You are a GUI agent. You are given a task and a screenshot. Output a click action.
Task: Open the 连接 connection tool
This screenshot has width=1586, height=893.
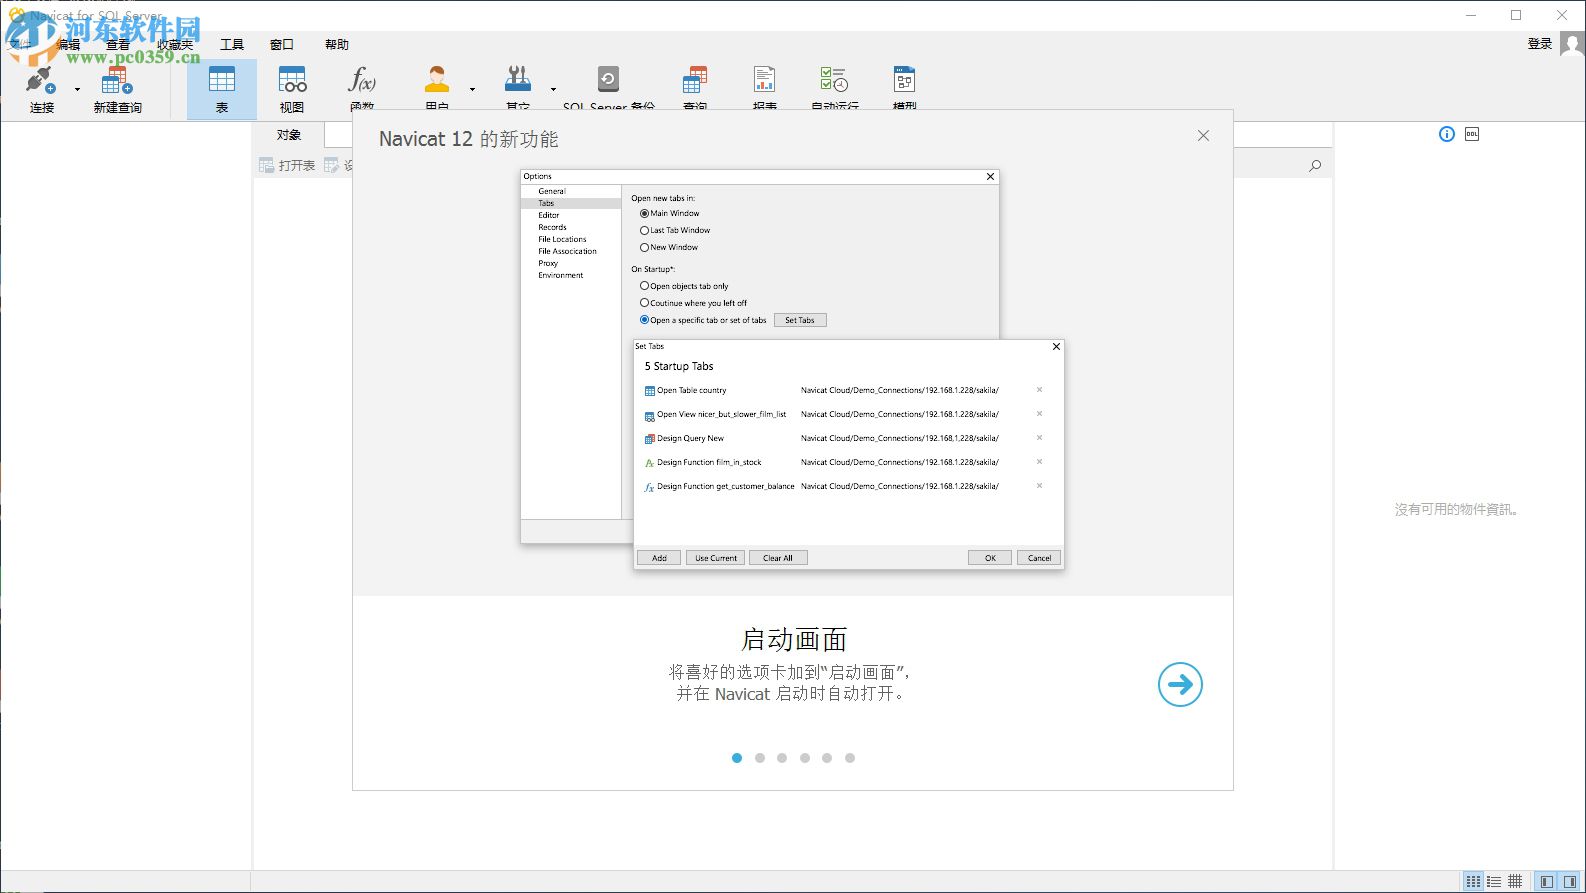tap(42, 88)
